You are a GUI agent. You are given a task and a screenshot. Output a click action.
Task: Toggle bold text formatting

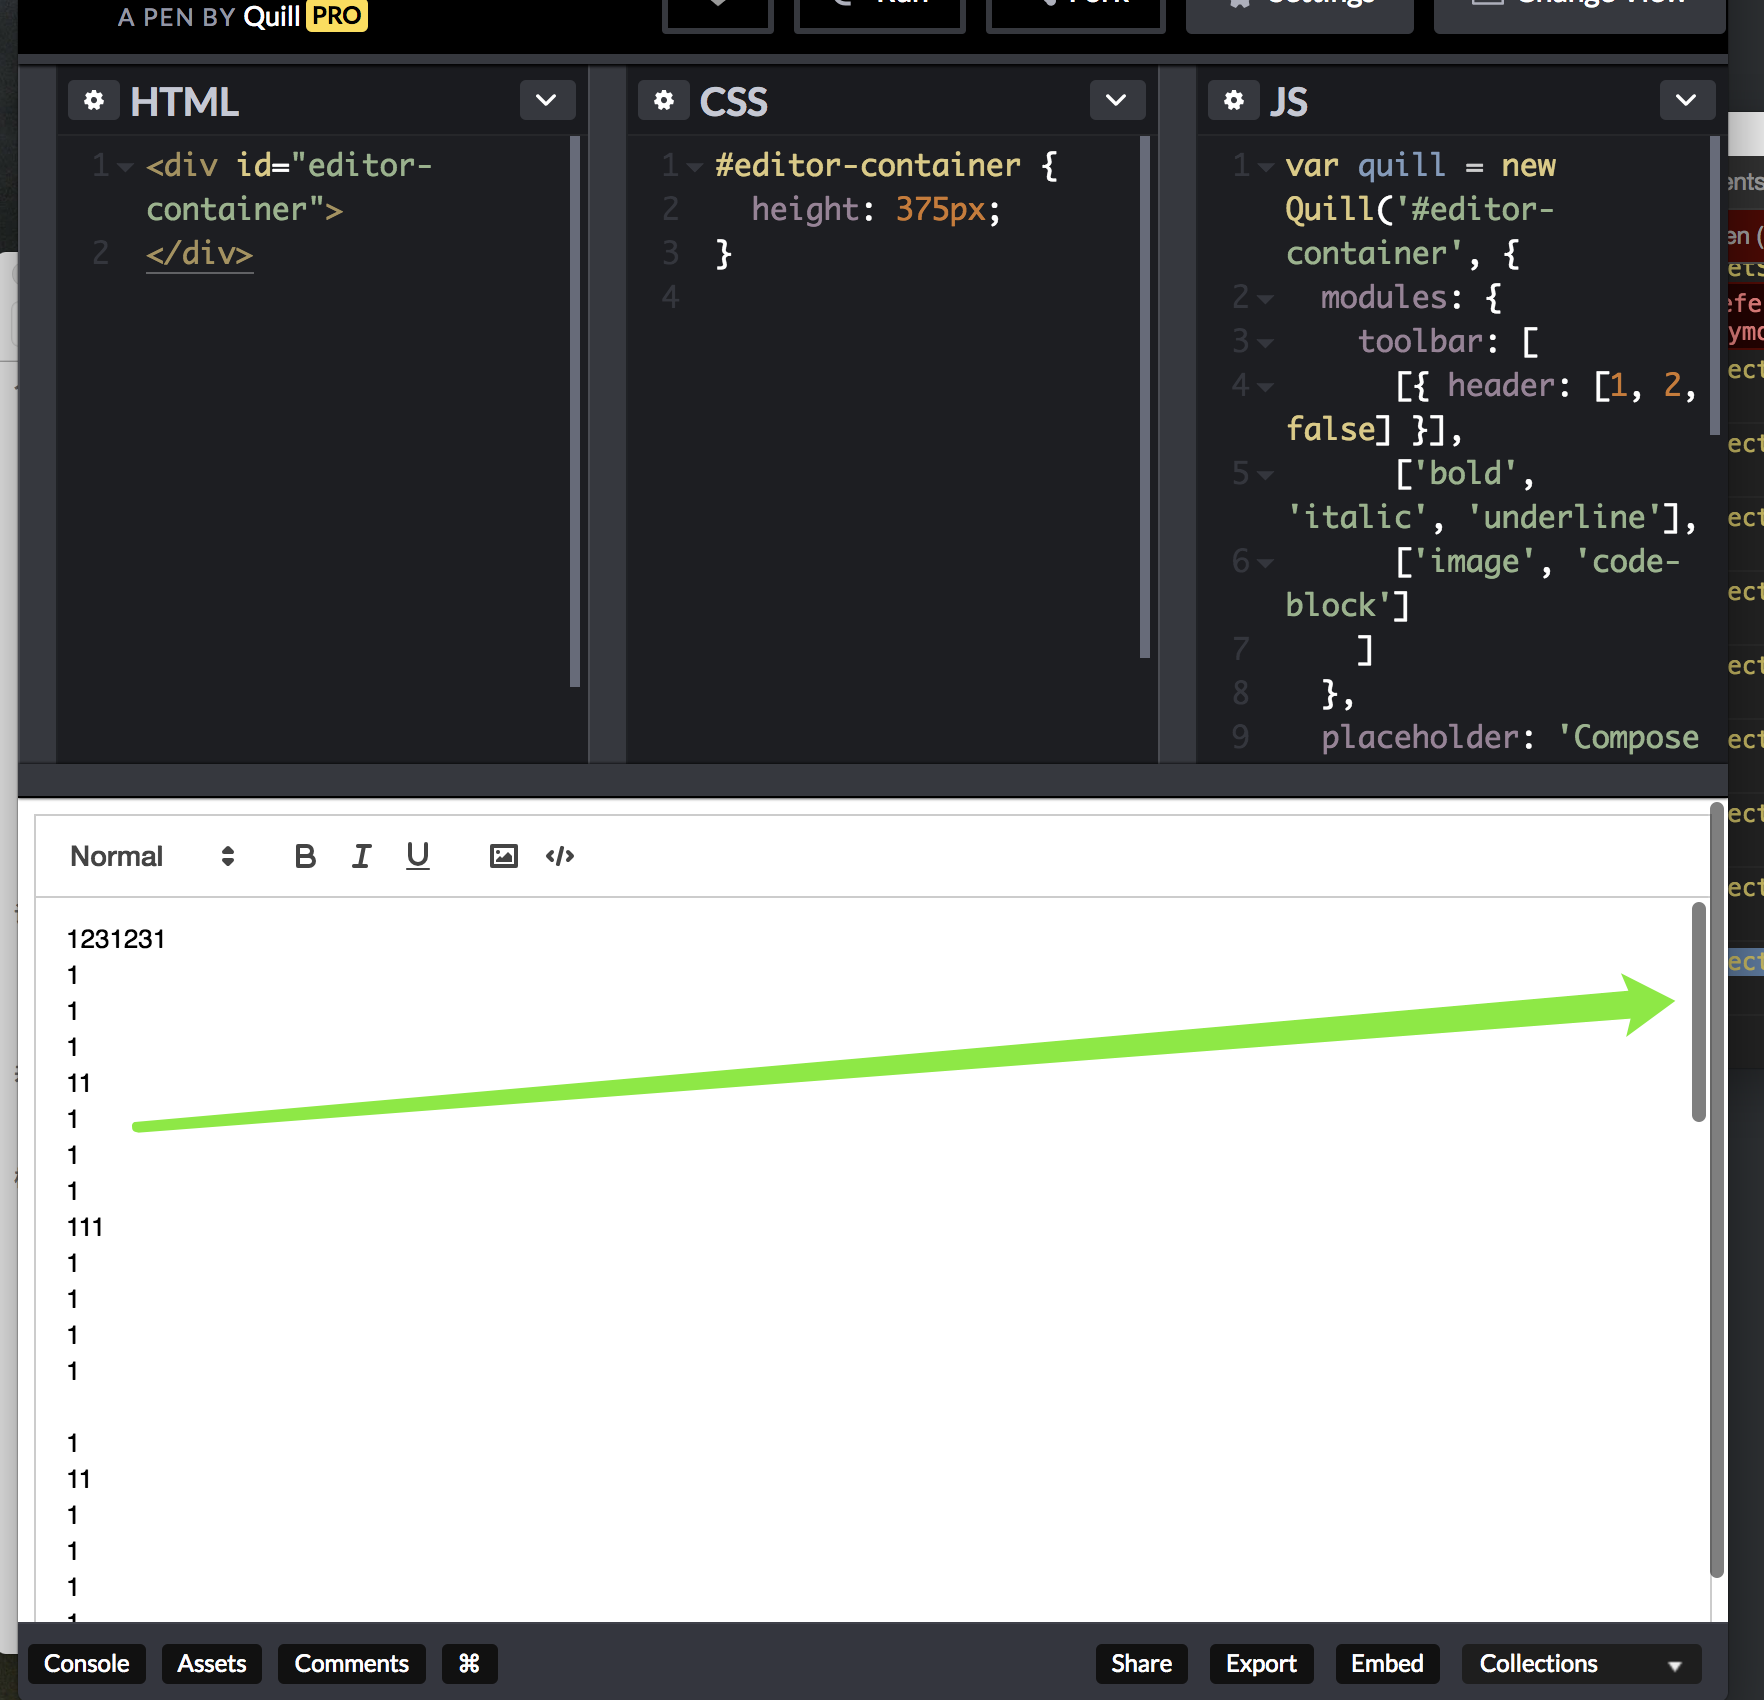tap(305, 856)
